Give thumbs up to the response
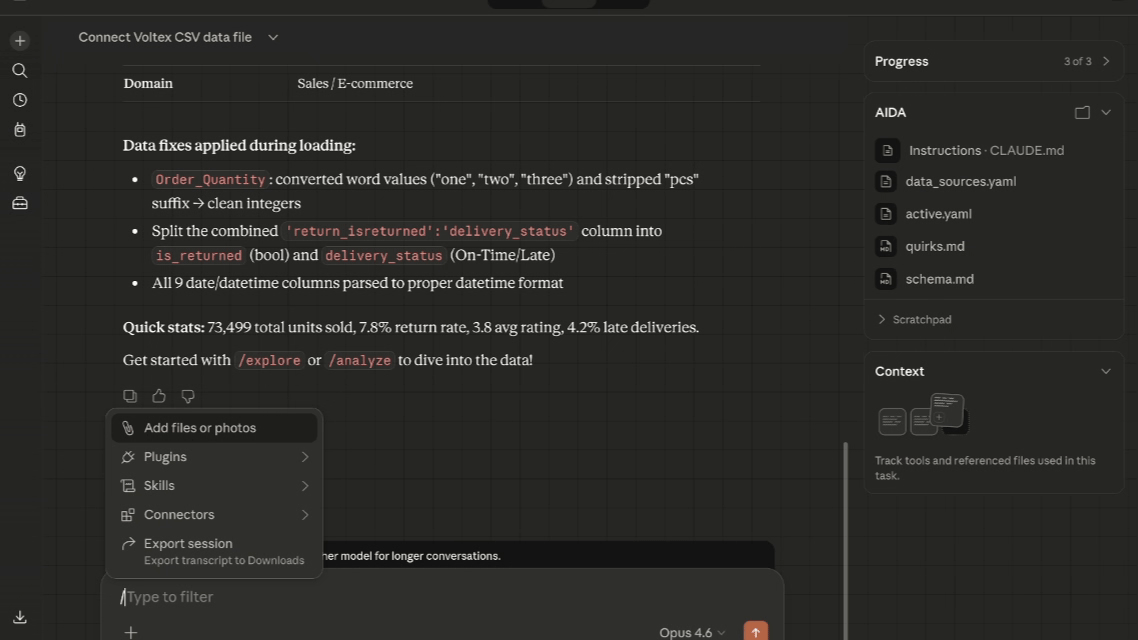Viewport: 1138px width, 640px height. tap(159, 396)
